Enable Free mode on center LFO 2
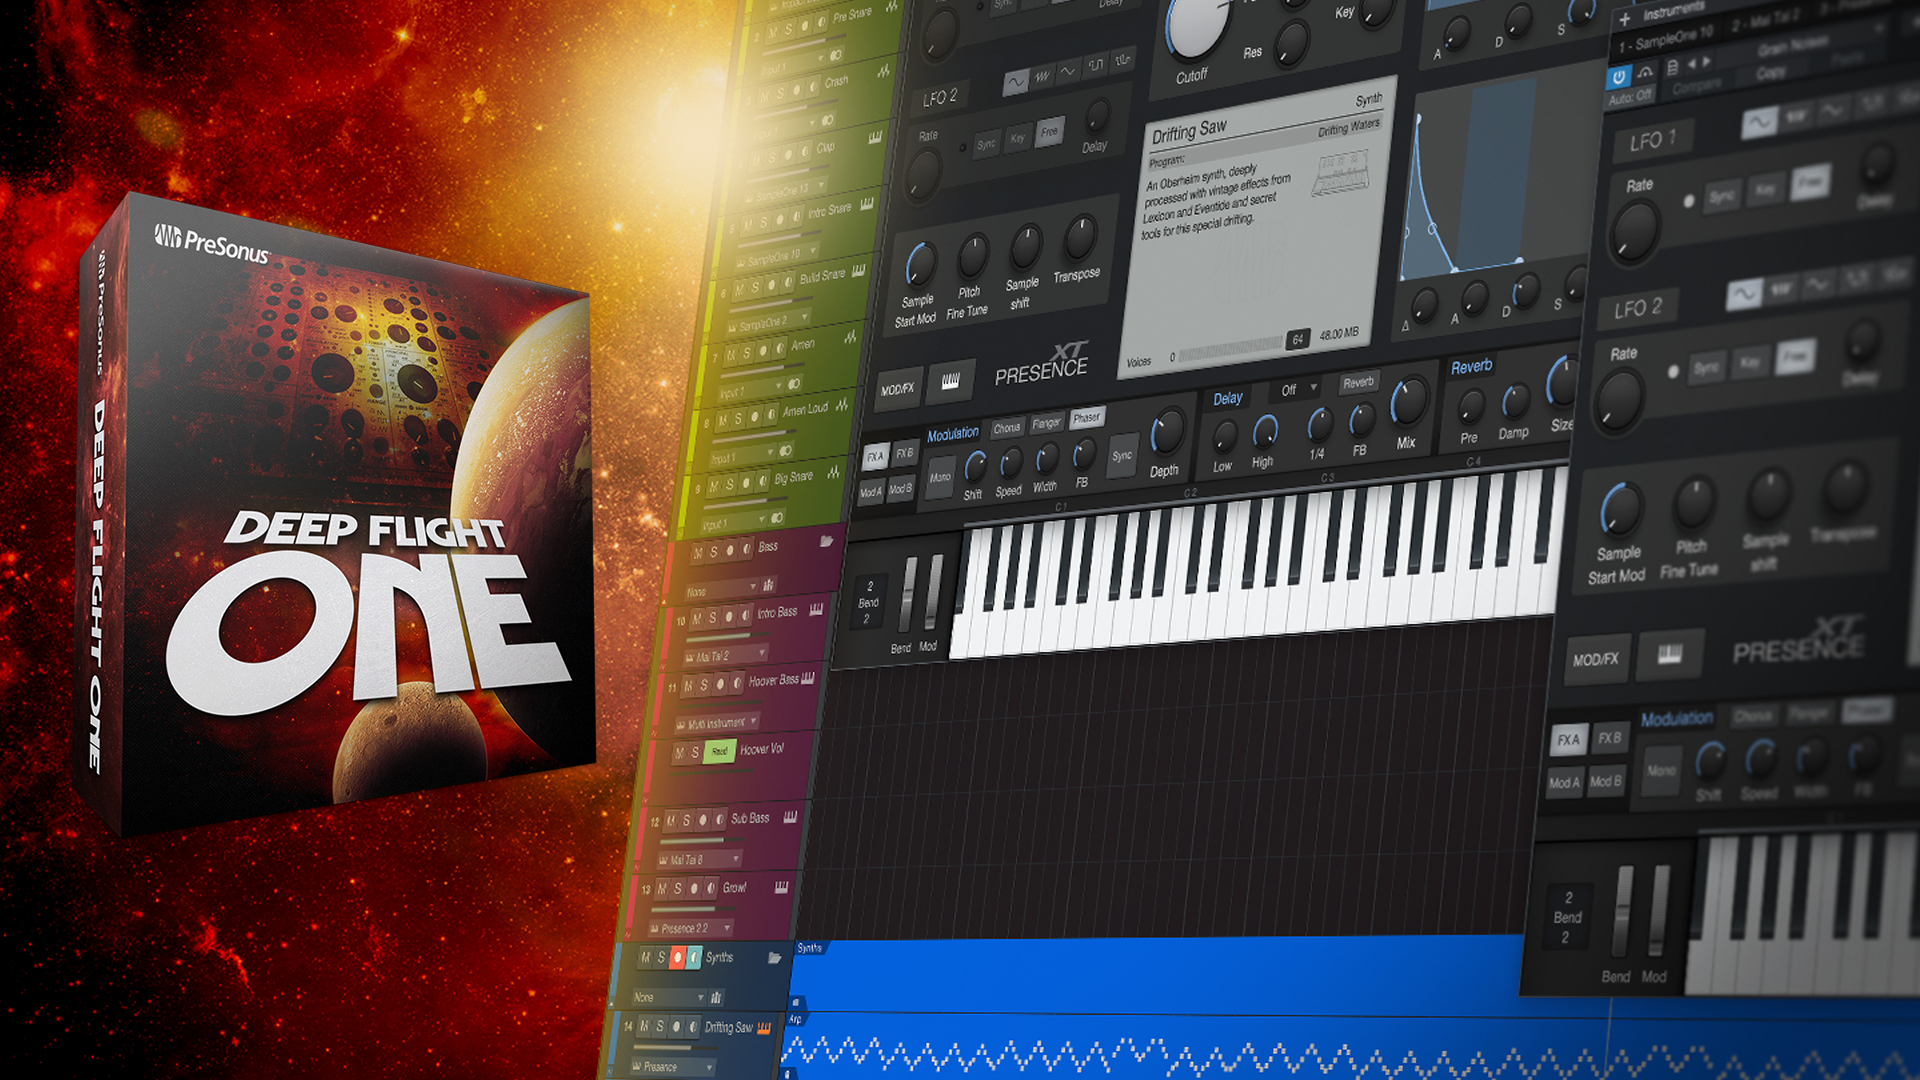 pos(1049,132)
